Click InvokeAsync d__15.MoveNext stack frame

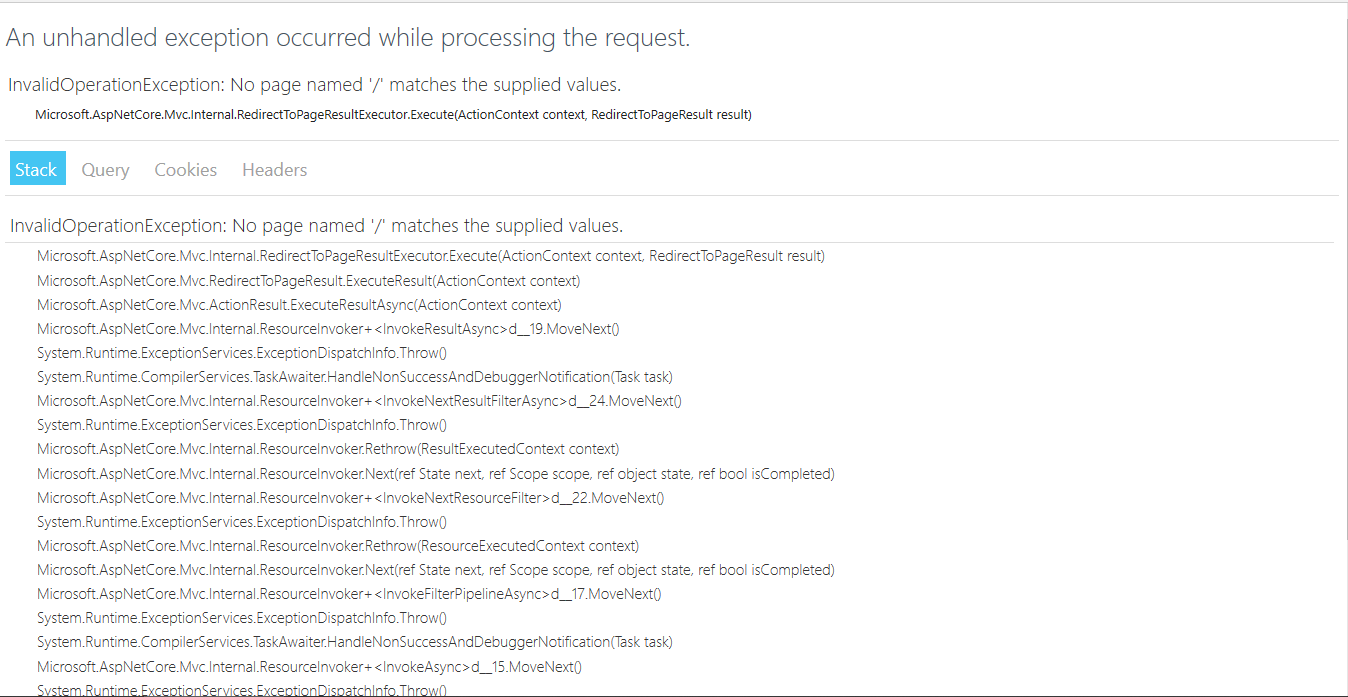(309, 666)
